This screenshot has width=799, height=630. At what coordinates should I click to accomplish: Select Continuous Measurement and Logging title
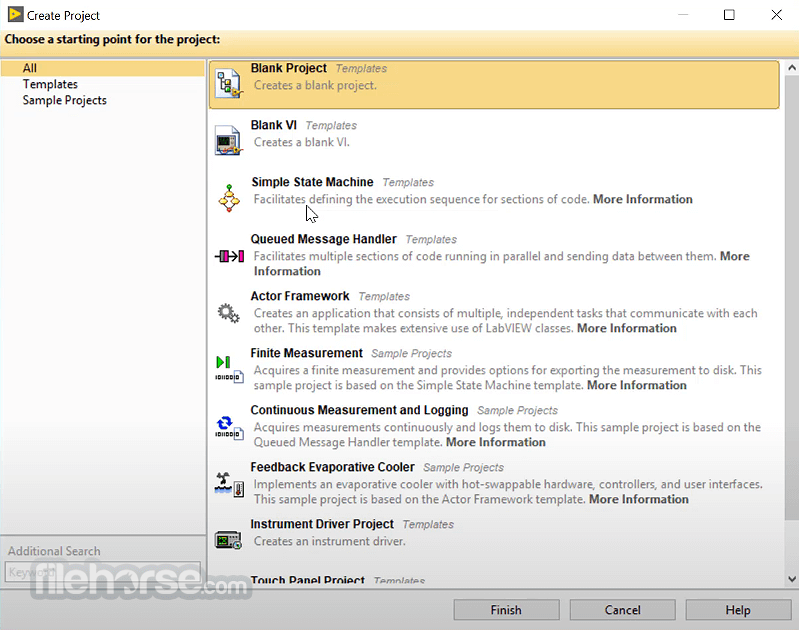click(359, 410)
